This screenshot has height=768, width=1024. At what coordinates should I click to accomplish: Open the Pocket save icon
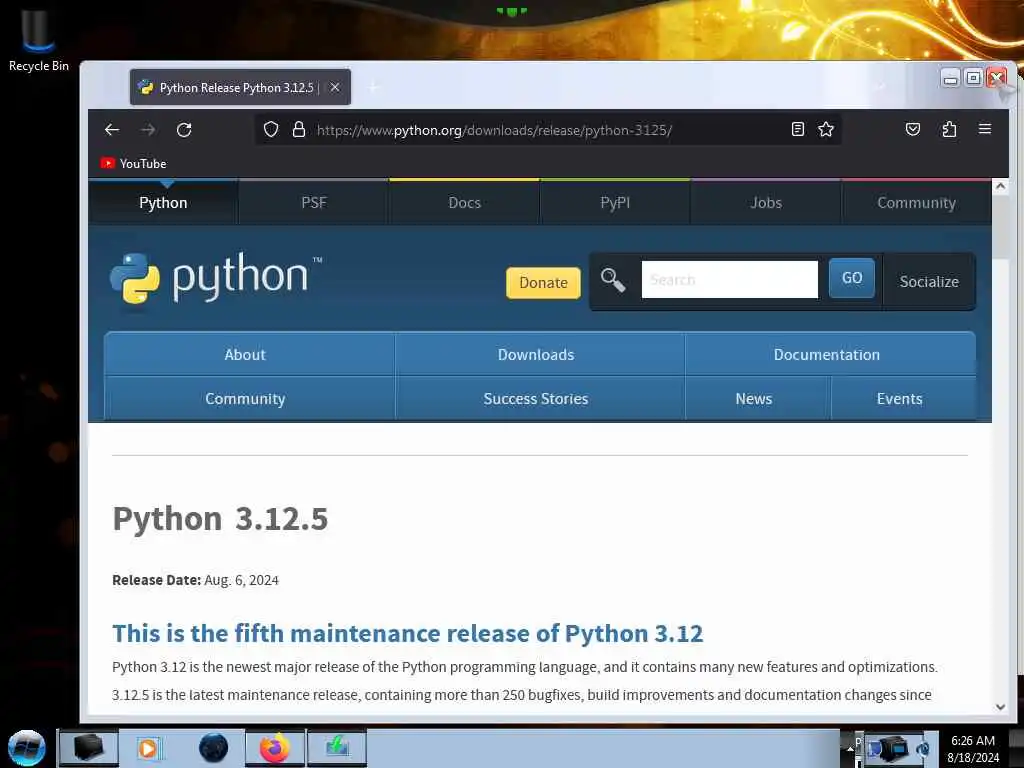[913, 129]
